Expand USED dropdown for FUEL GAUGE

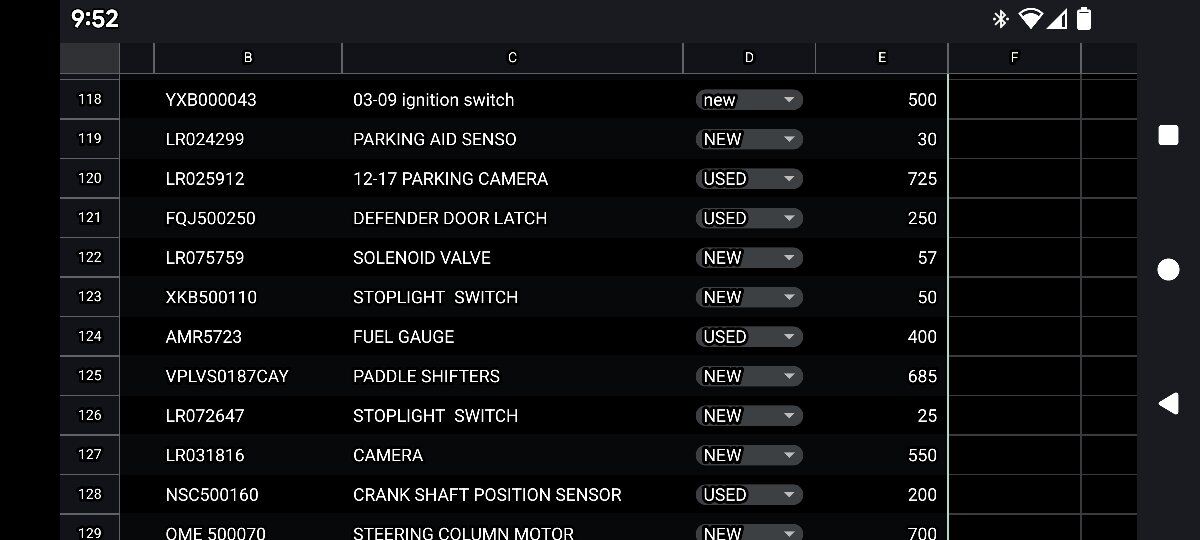[x=789, y=337]
